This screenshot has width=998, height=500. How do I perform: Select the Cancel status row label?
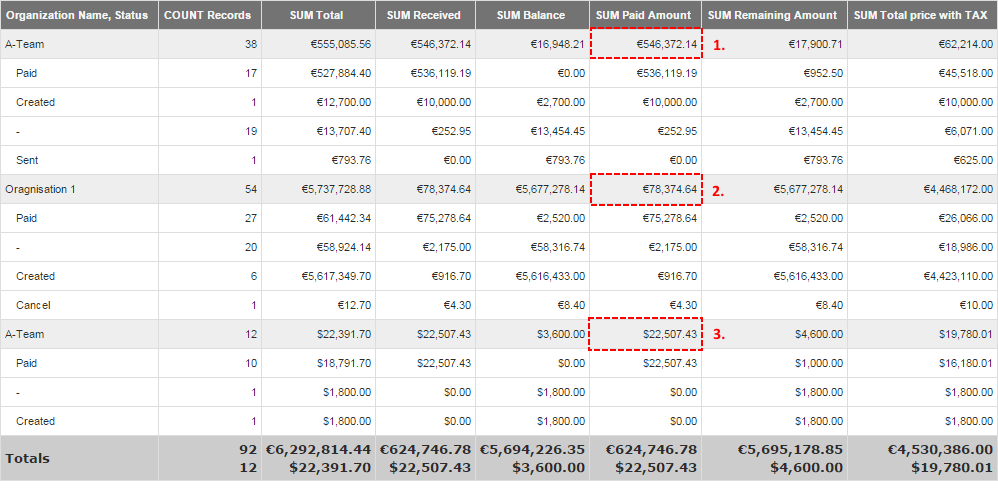(x=33, y=305)
